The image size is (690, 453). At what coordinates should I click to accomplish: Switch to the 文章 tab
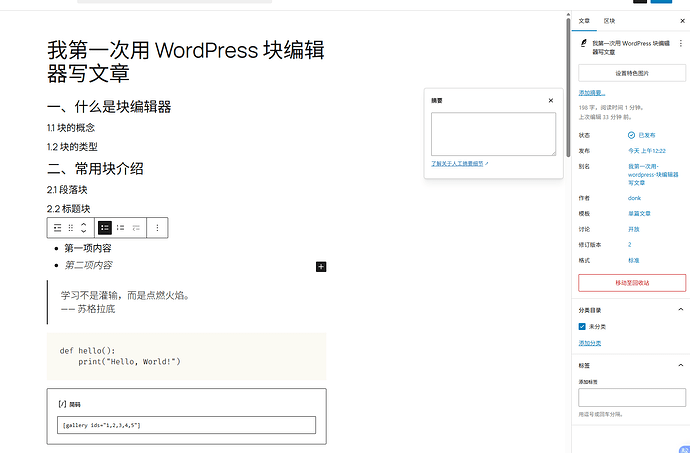click(x=584, y=21)
